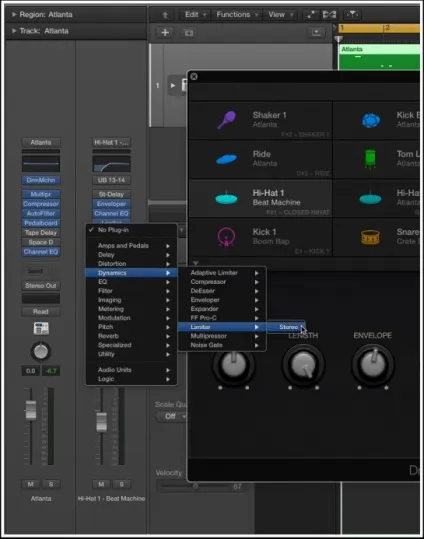
Task: Open the Atlanta channel strip instrument icon
Action: pos(41,328)
